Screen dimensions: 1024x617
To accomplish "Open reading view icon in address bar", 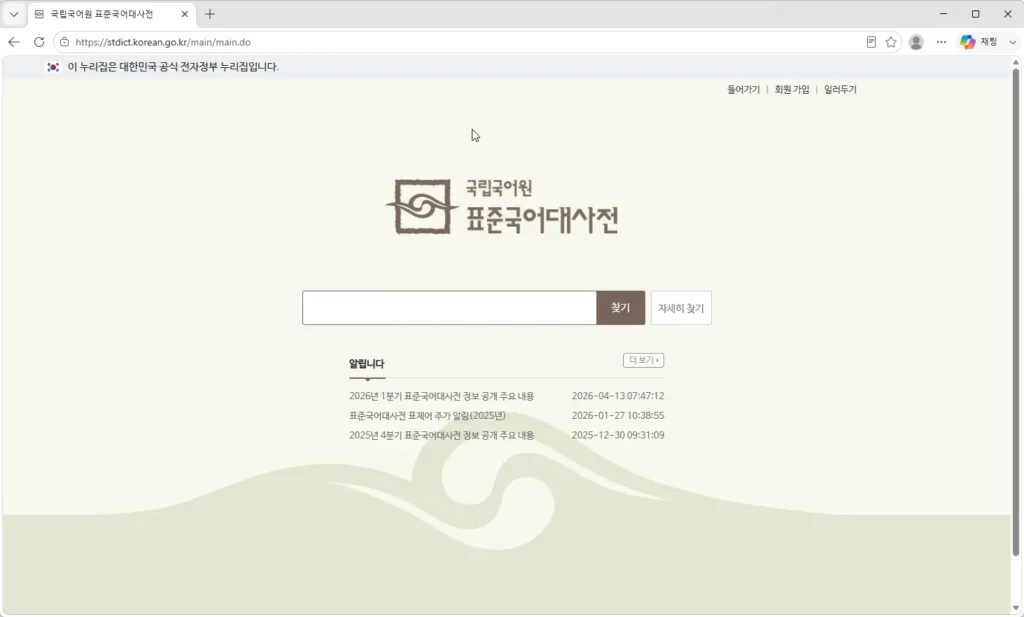I will point(871,42).
